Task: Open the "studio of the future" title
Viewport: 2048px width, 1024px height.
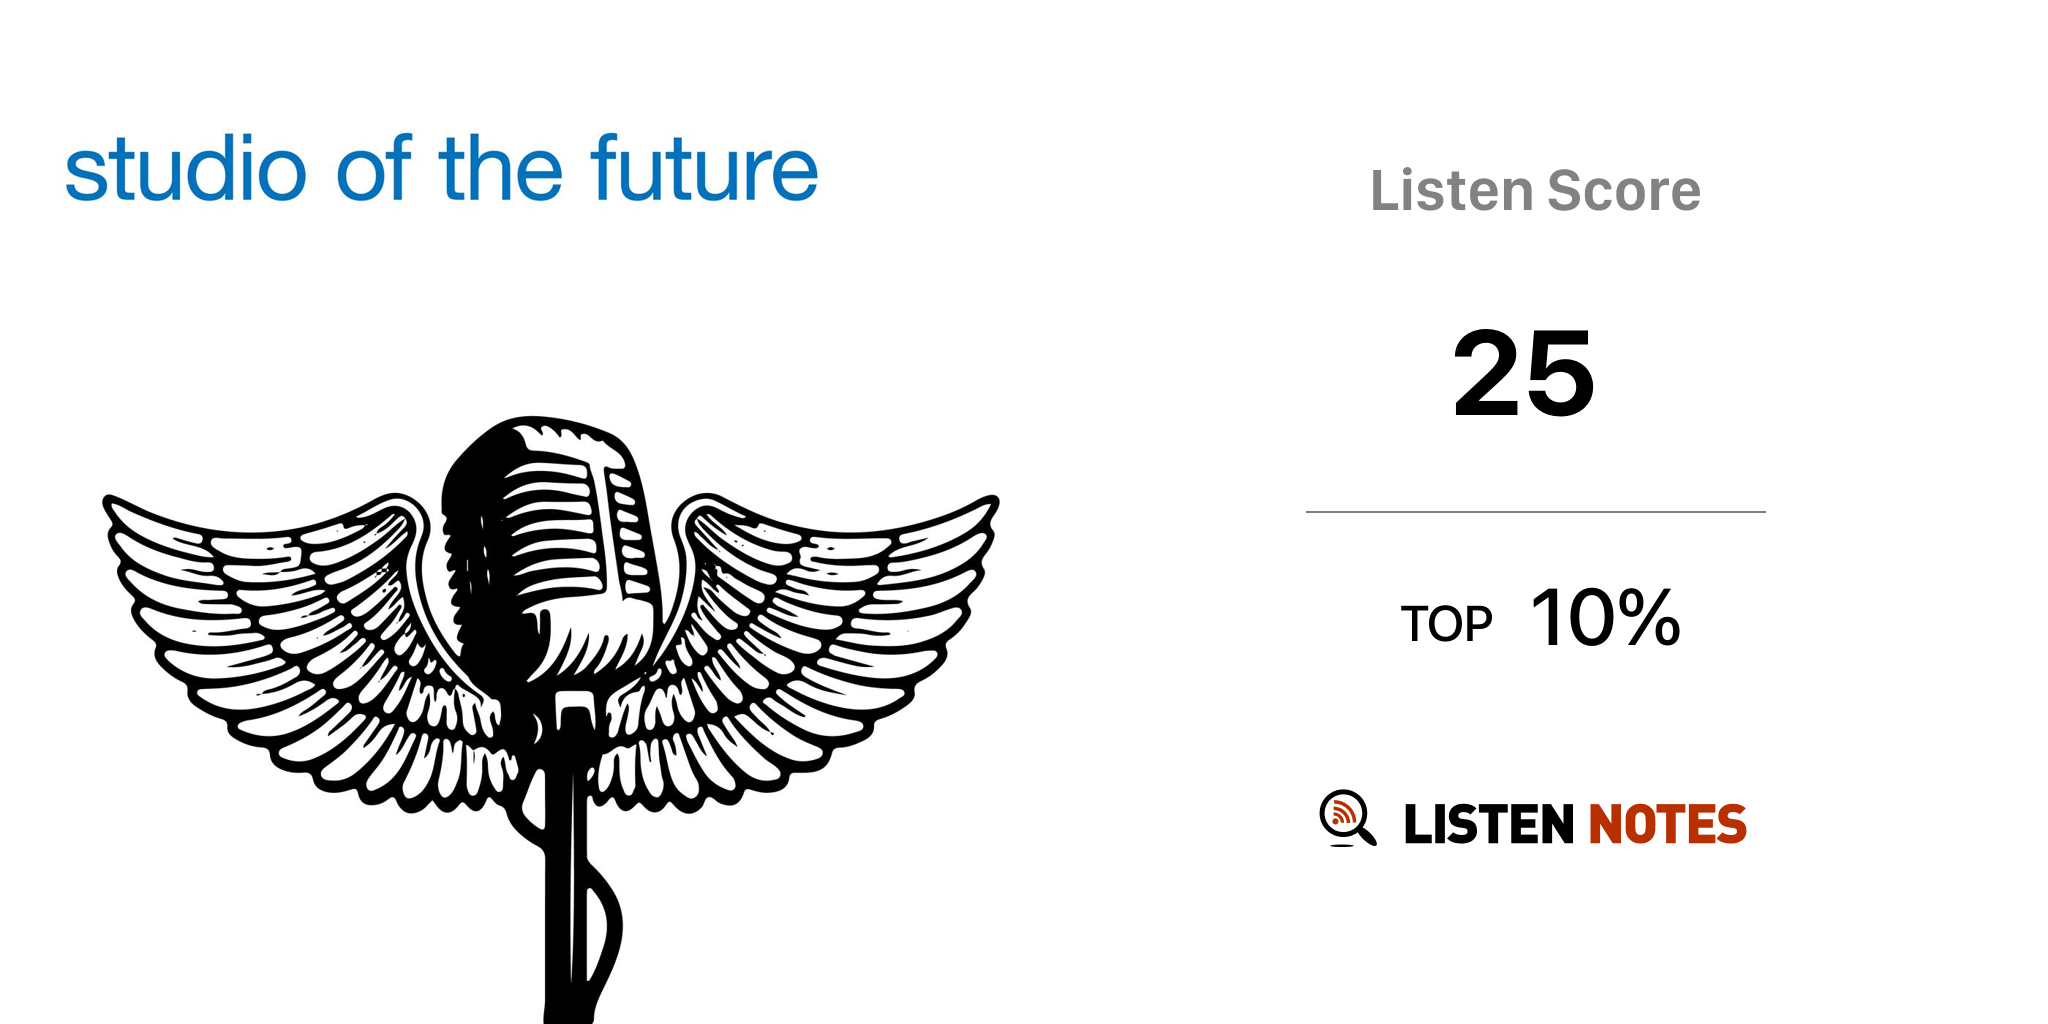Action: click(441, 168)
